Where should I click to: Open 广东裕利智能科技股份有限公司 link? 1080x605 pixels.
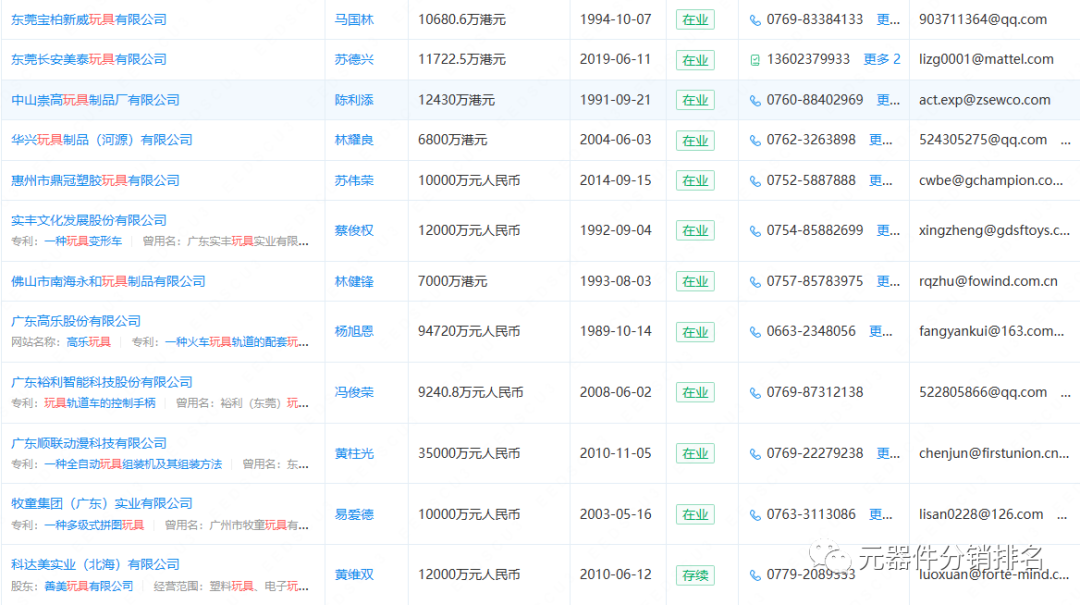tap(101, 382)
